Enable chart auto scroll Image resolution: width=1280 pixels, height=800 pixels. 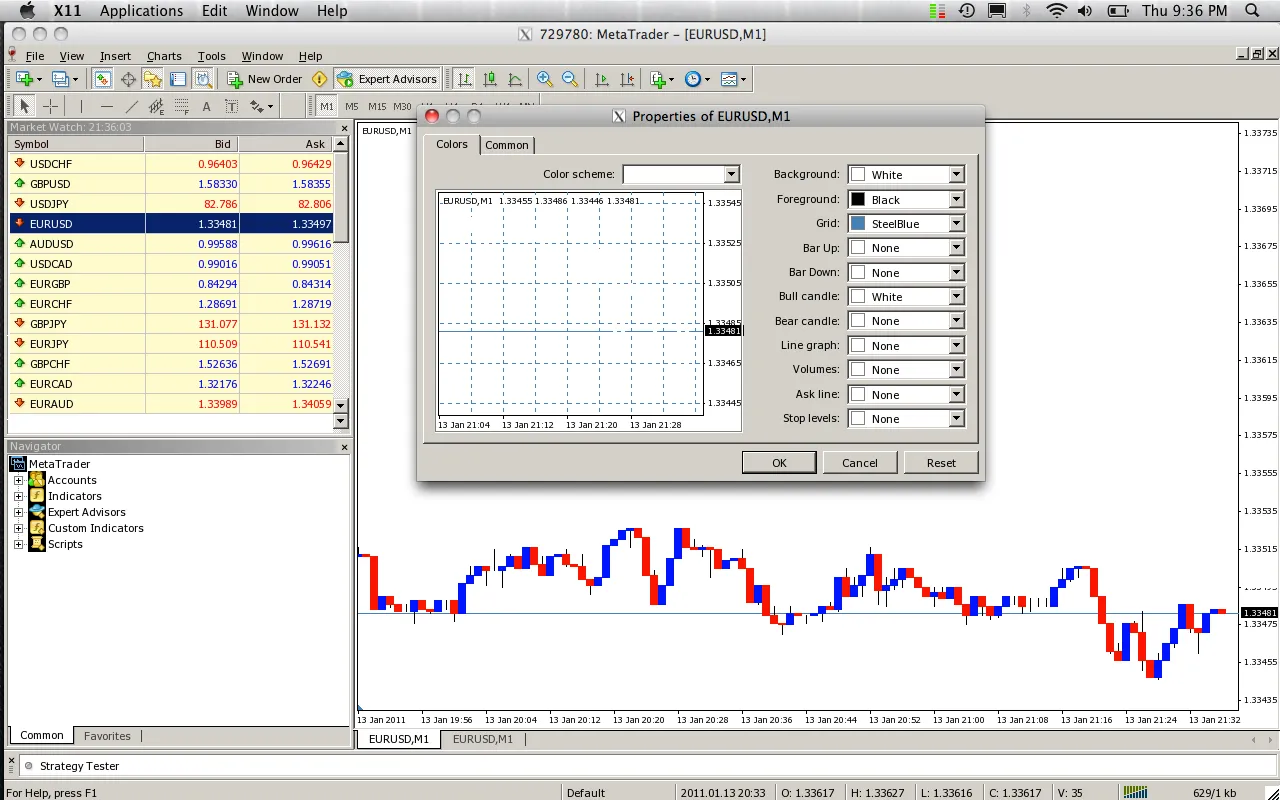coord(602,79)
